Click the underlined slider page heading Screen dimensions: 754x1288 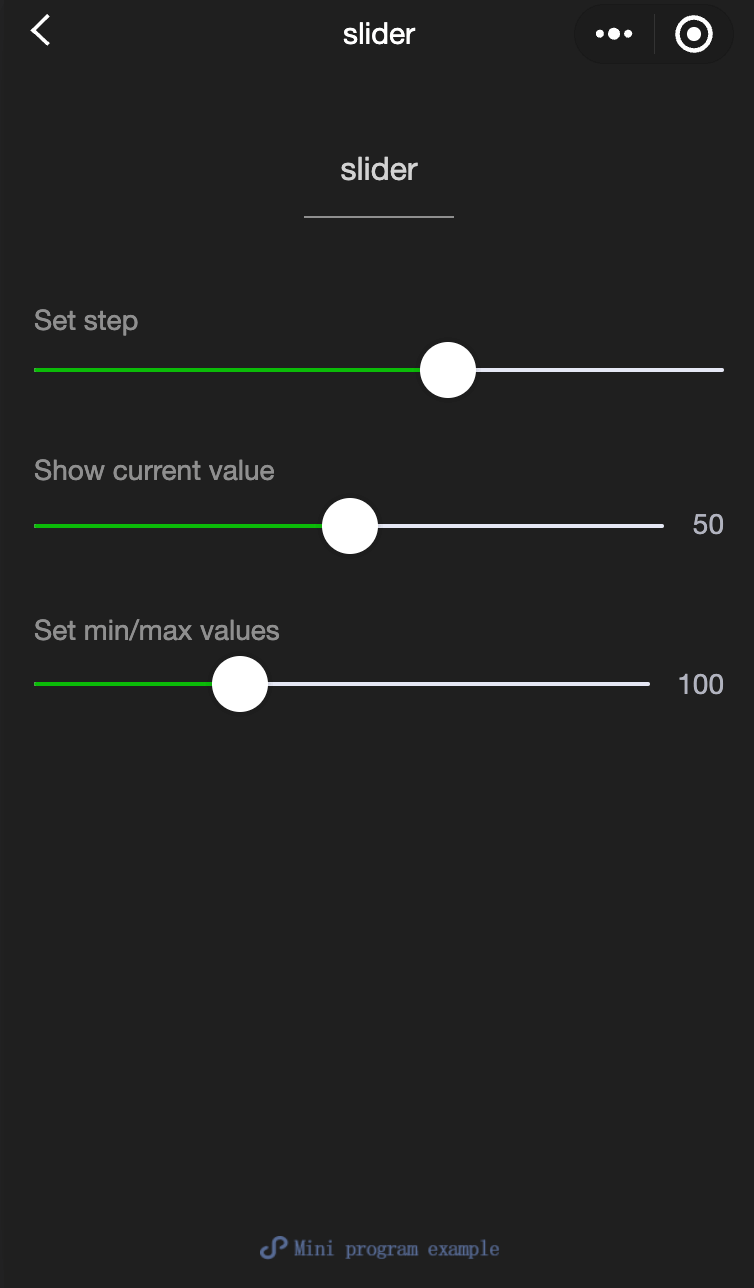378,170
